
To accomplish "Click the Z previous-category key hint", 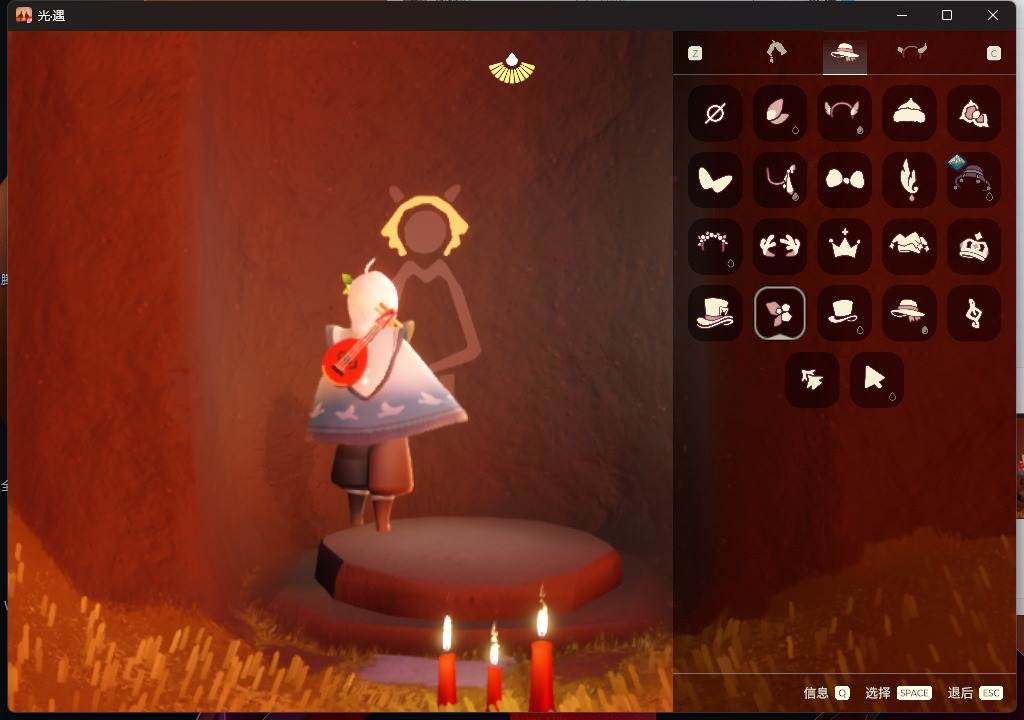I will (695, 54).
